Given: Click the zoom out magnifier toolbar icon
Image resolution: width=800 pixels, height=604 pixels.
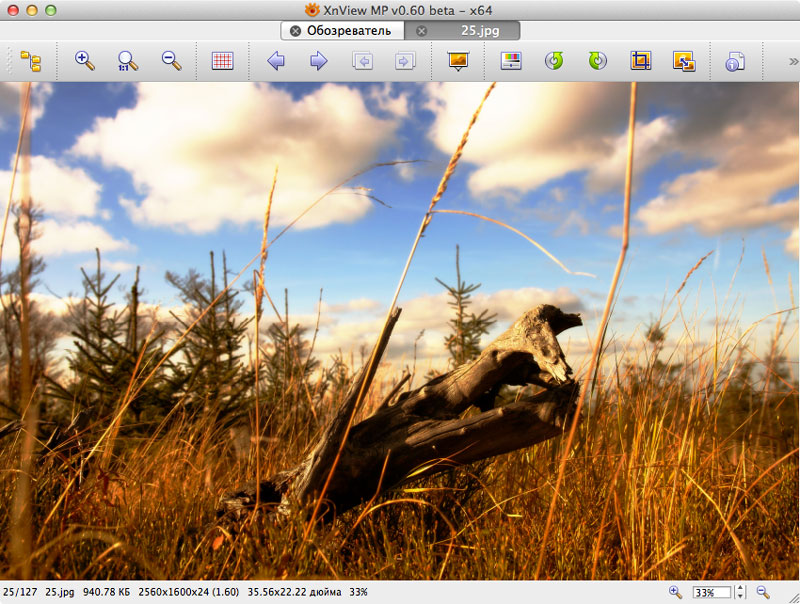Looking at the screenshot, I should click(171, 61).
